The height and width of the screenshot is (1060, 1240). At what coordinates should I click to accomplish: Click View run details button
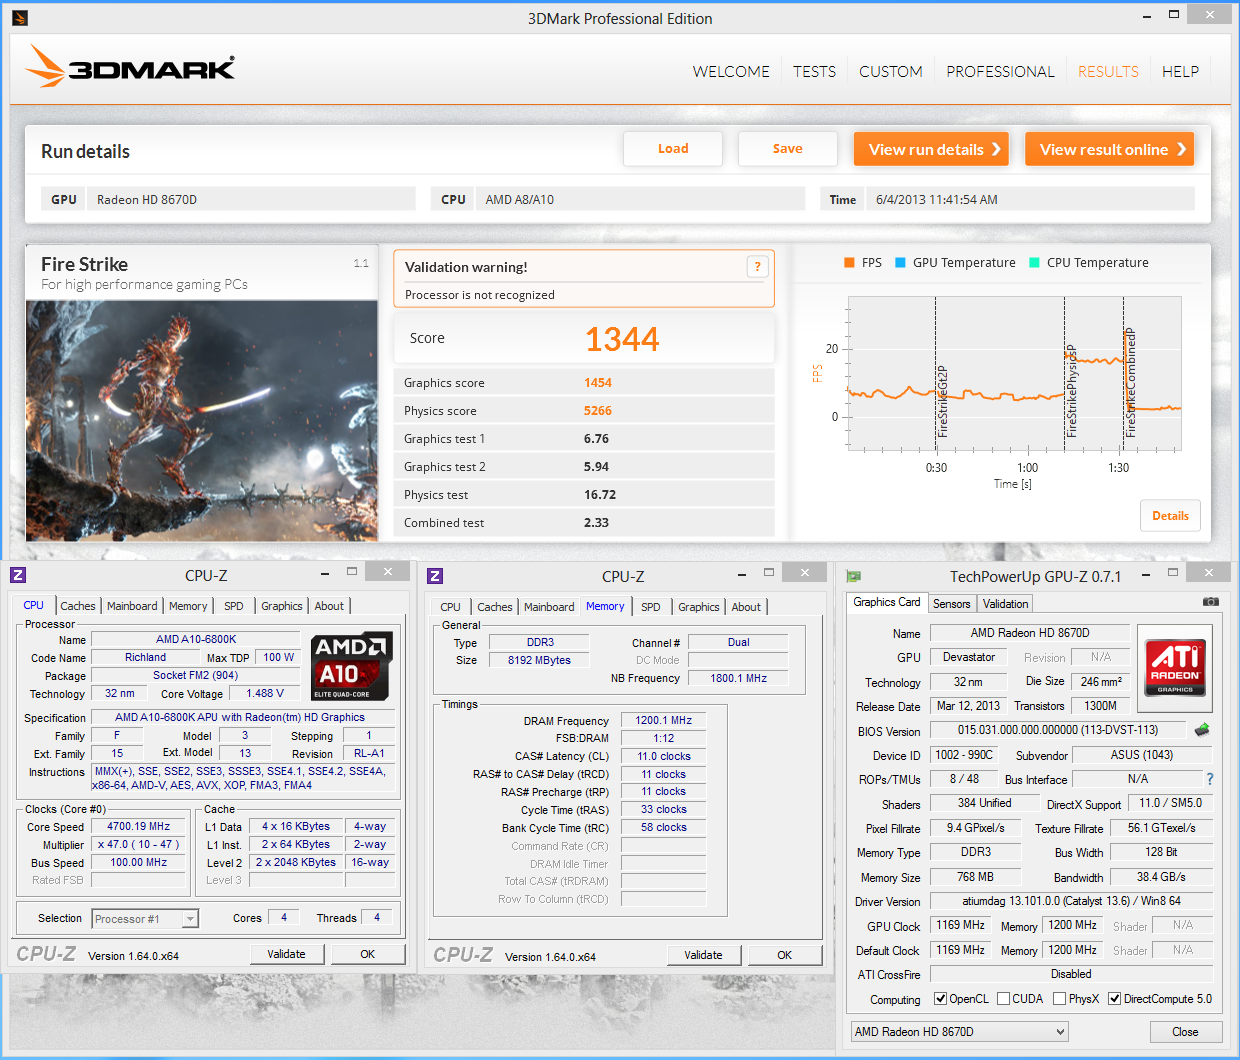click(931, 149)
